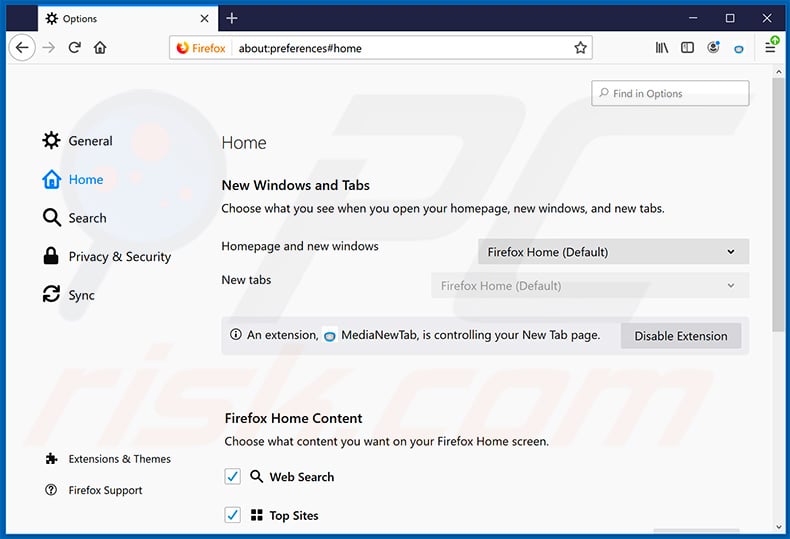Screen dimensions: 790x539
Task: Expand the Homepage and new windows dropdown
Action: (x=612, y=252)
